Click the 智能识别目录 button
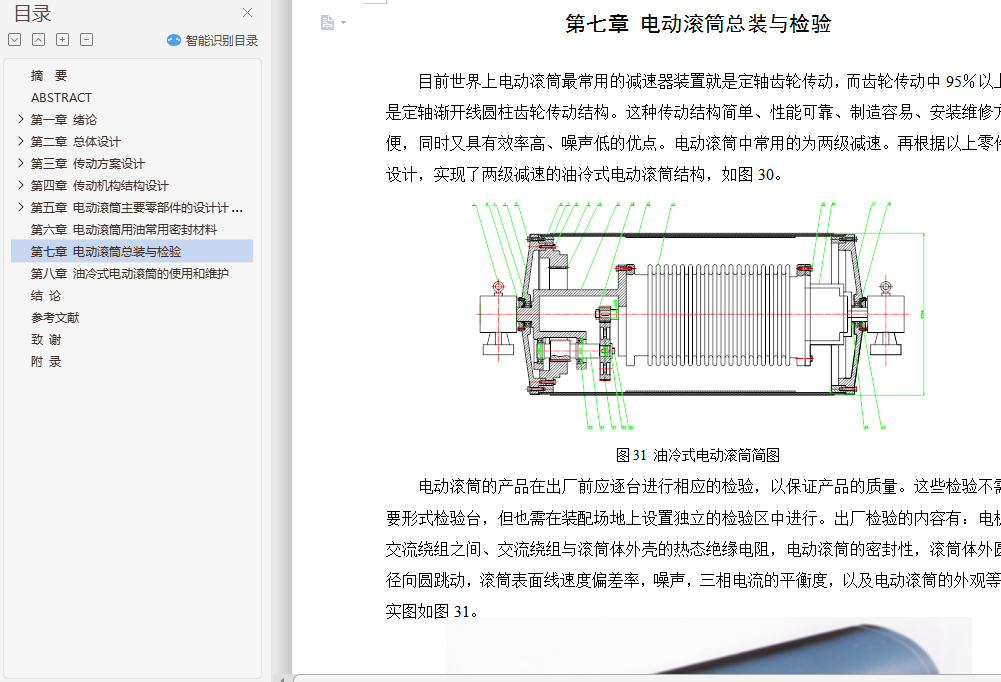 (x=213, y=40)
